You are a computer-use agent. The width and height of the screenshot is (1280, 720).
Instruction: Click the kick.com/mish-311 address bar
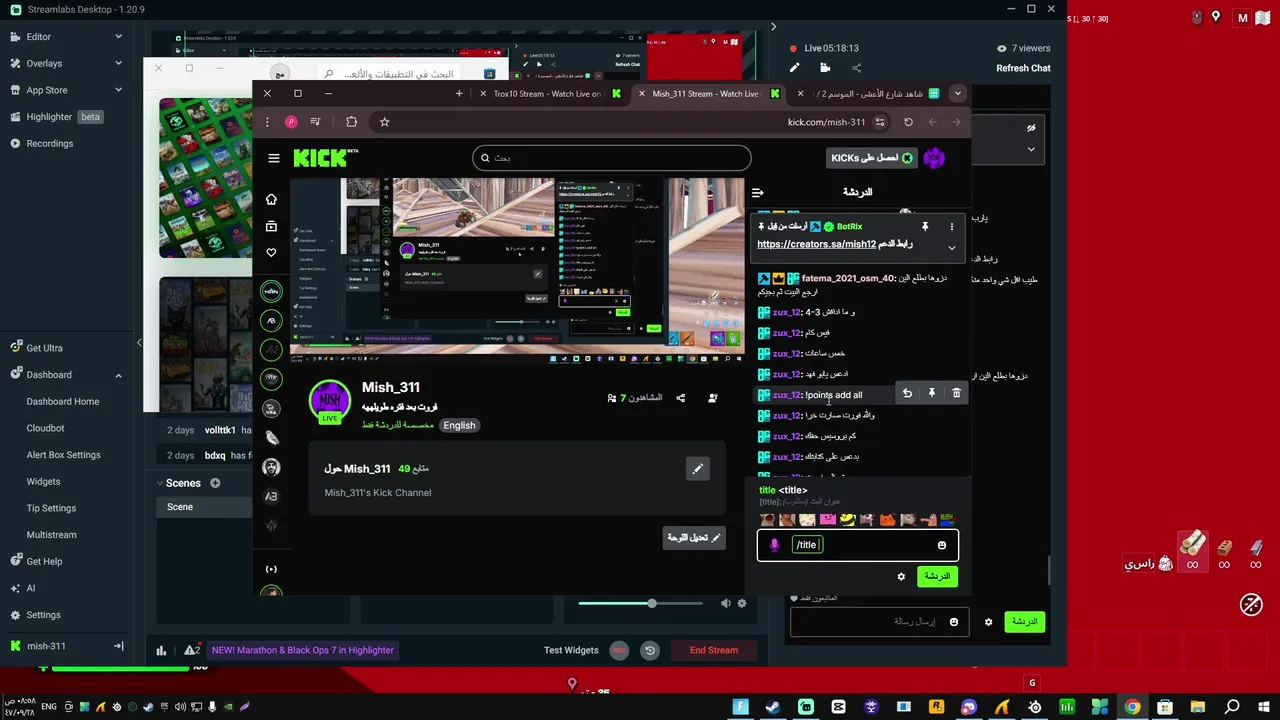tap(826, 122)
